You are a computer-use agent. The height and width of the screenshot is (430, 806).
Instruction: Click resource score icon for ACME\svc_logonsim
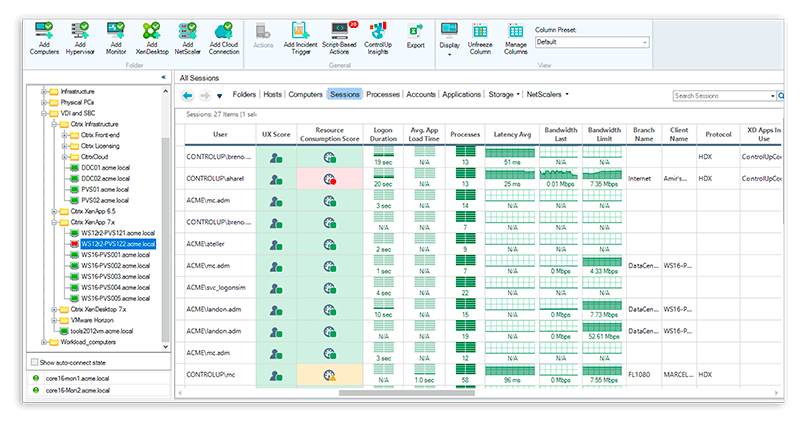point(329,288)
